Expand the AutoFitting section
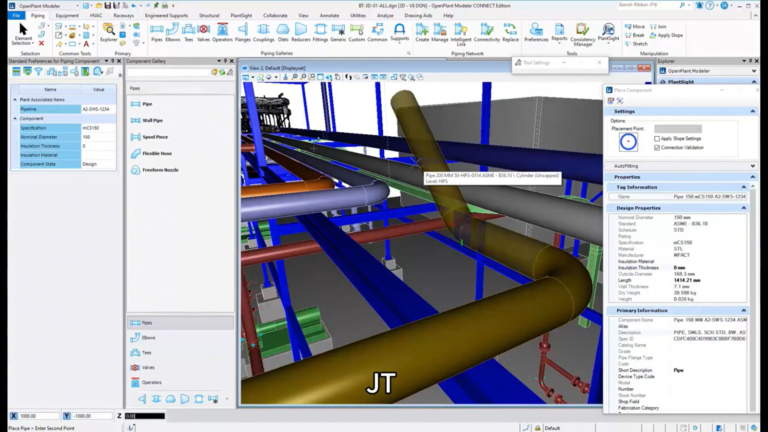 pyautogui.click(x=752, y=166)
